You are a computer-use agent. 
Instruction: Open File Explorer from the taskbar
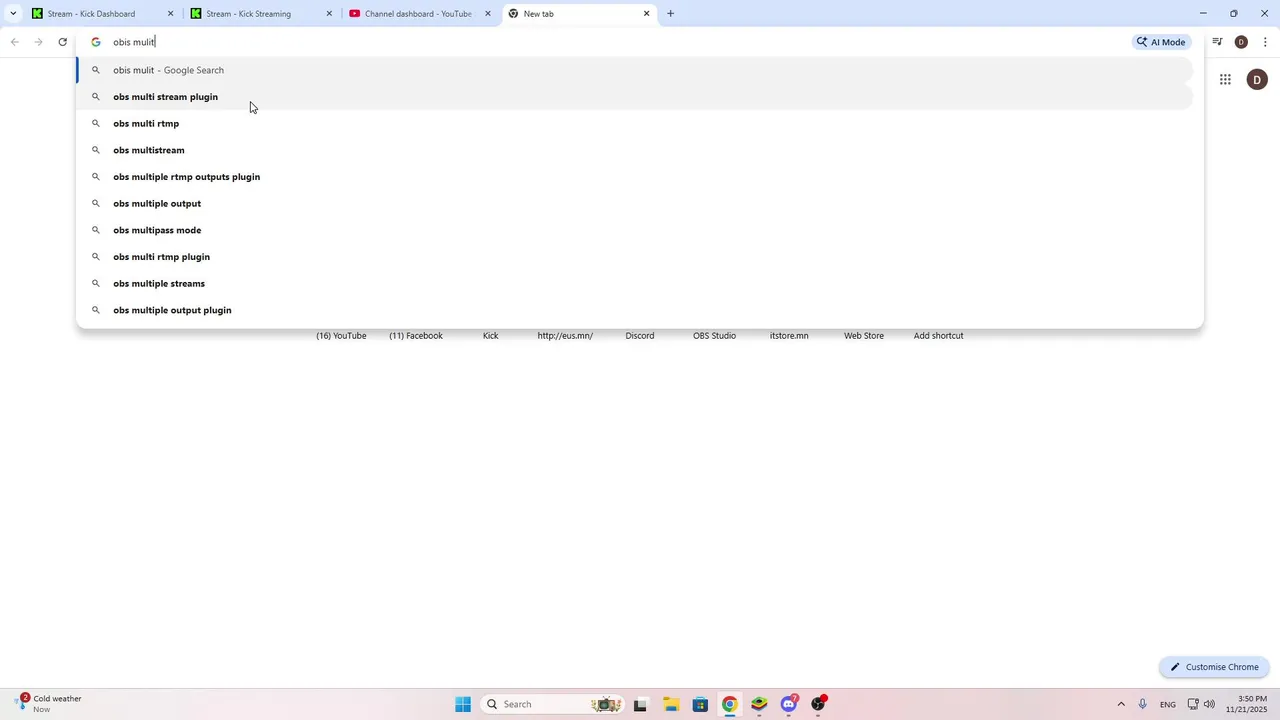(x=670, y=704)
